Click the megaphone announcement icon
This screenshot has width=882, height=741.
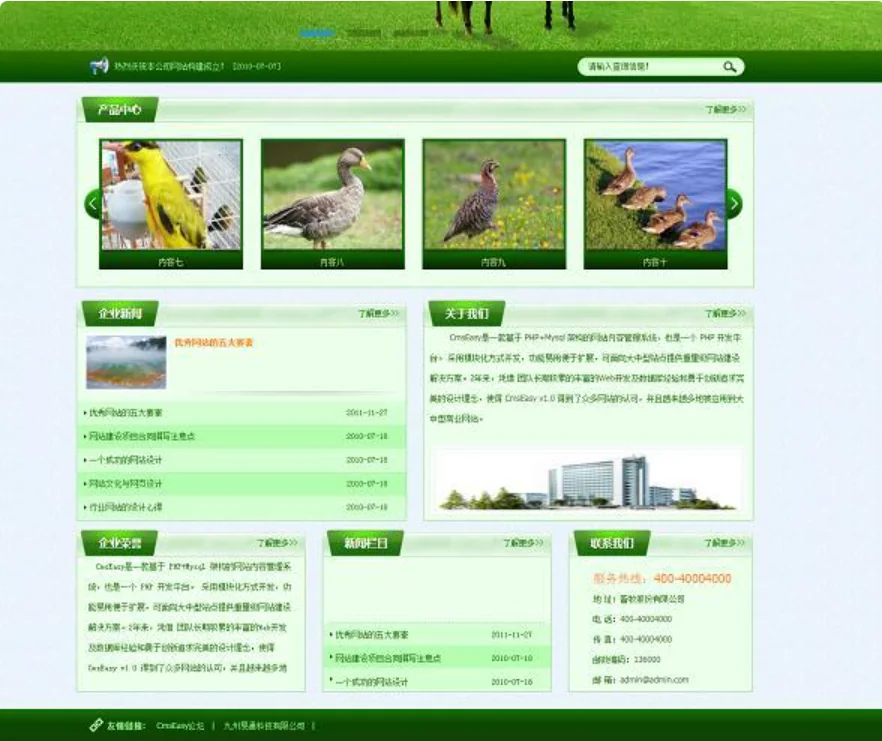point(98,67)
